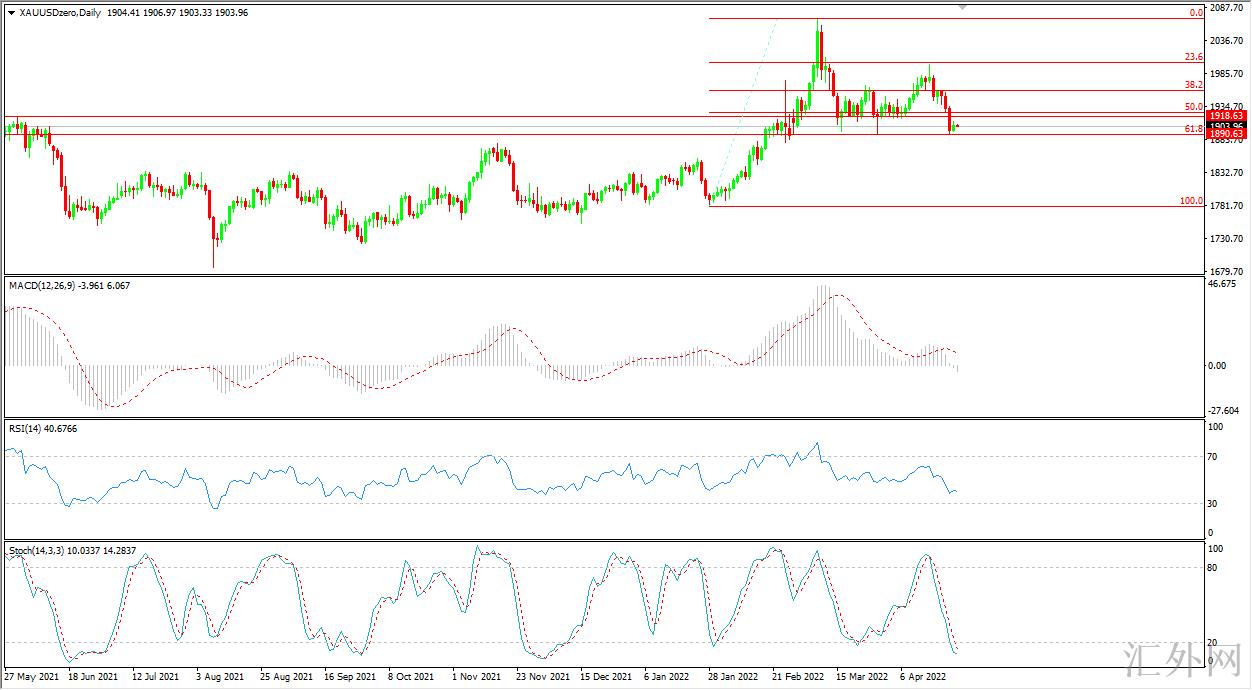Open the chart dropdown arrow before XAUUSDzero
1252x690 pixels.
[x=11, y=13]
